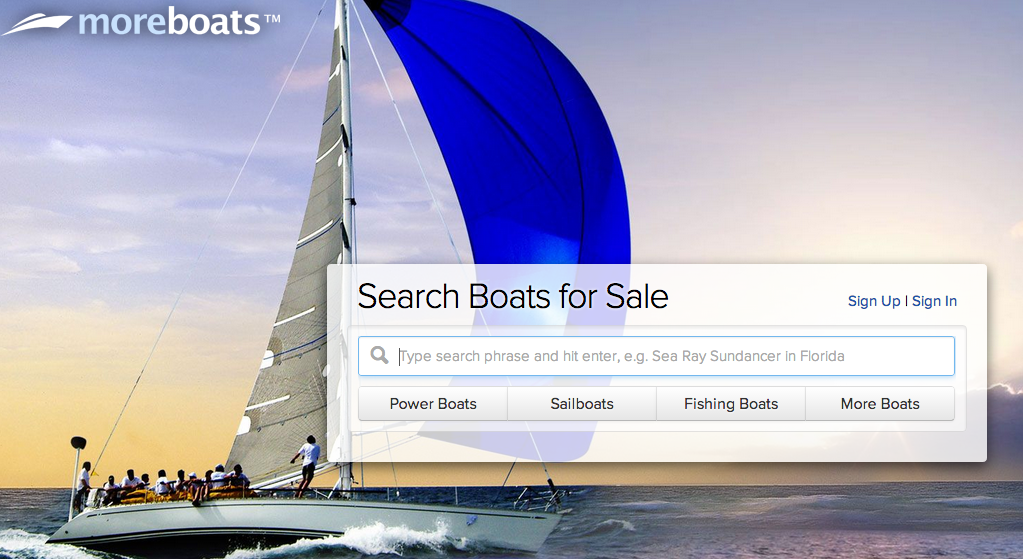Focus the search phrase input field
This screenshot has height=559, width=1023.
670,356
